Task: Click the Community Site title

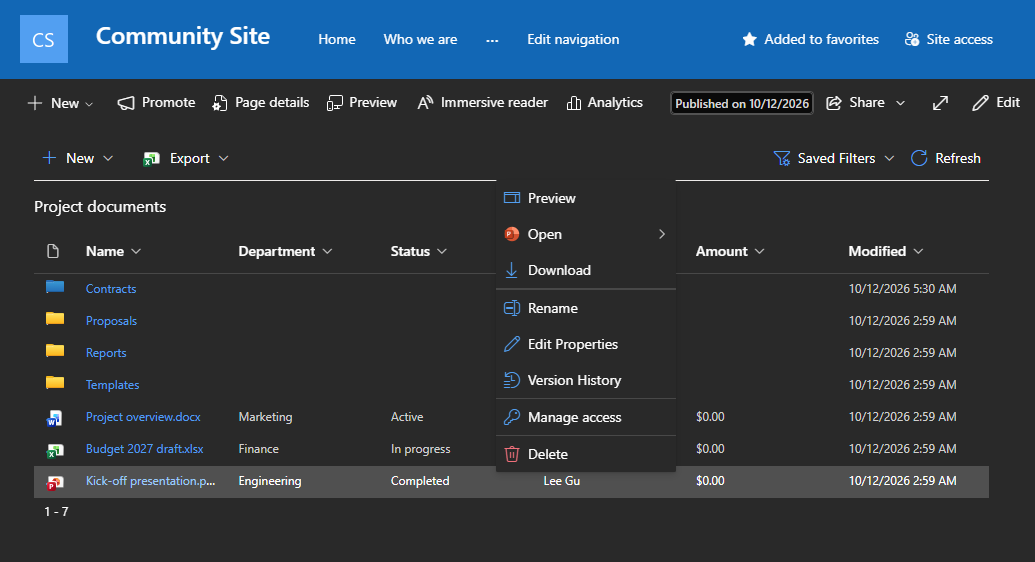Action: point(183,36)
